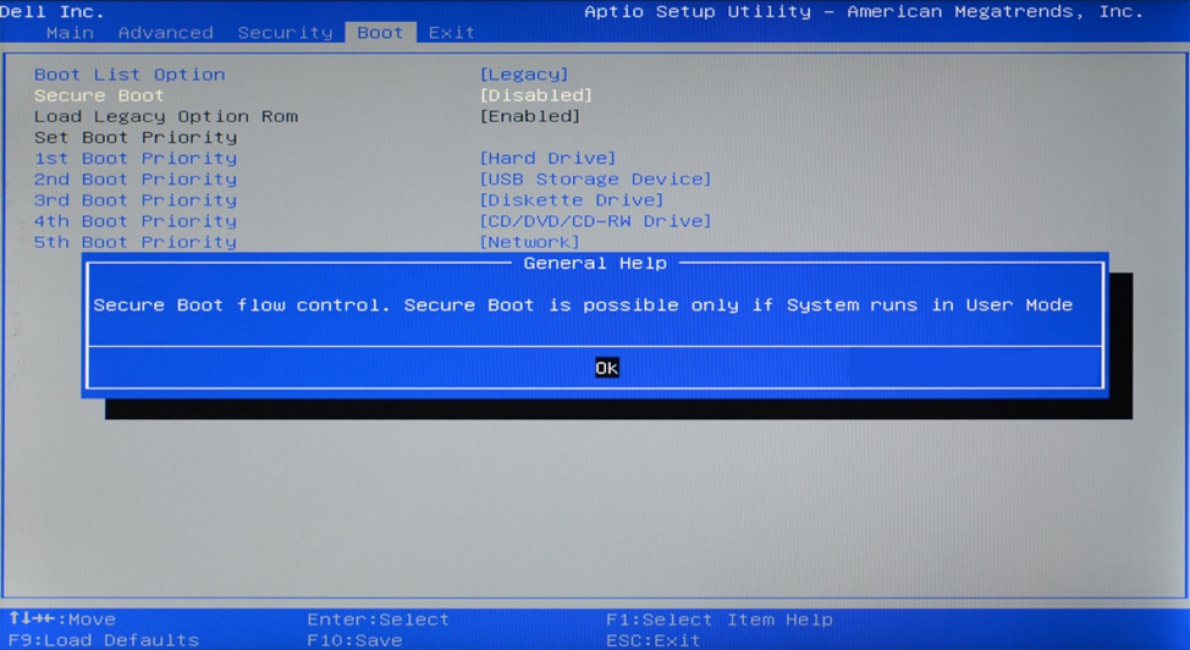The width and height of the screenshot is (1190, 650).
Task: Toggle the Secure Boot [Disabled] value
Action: click(x=536, y=96)
